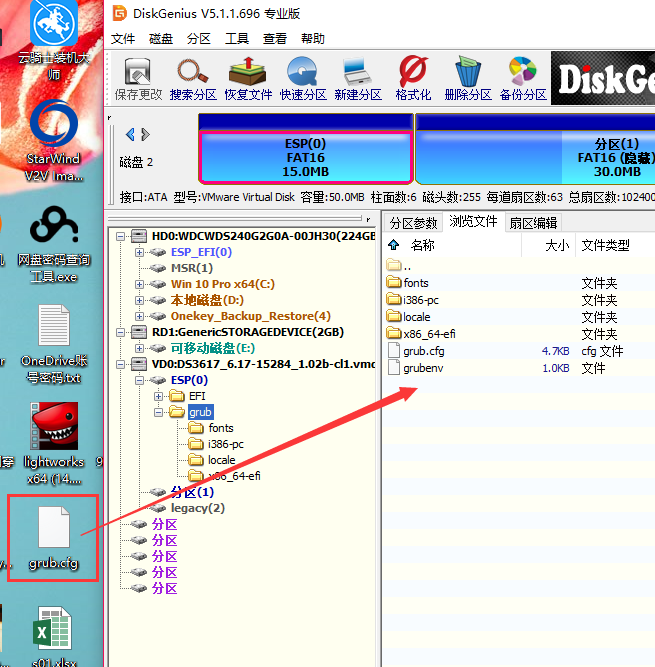Expand the Win 10 Pro x64(C:) node
Screen dimensions: 655x667
point(140,284)
